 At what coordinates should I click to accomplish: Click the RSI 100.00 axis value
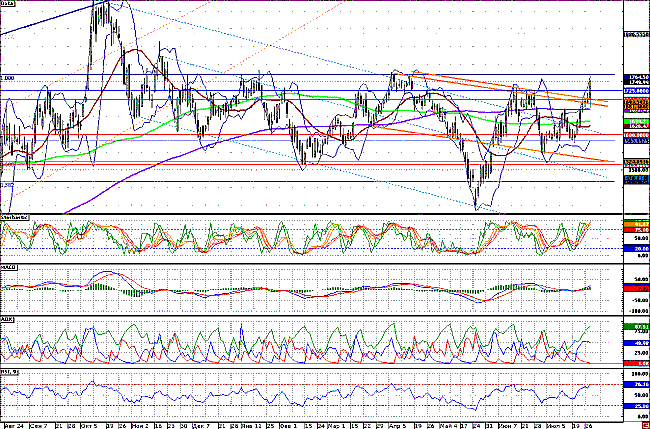click(x=640, y=374)
